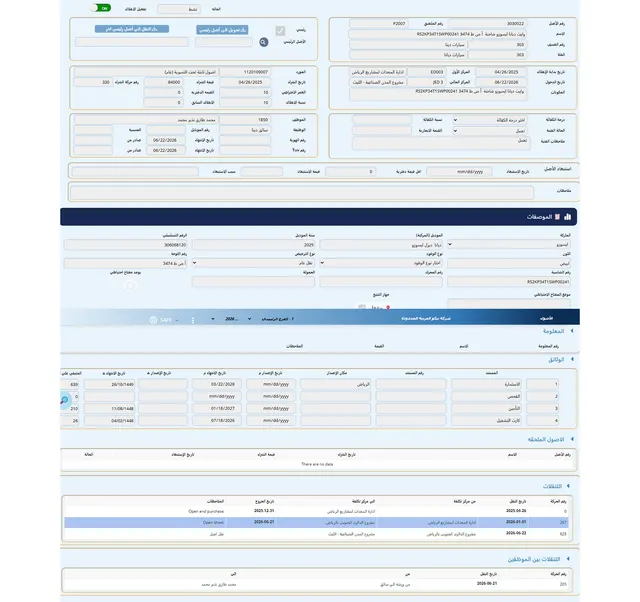Click the issue place field showing الرياض

click(x=336, y=384)
